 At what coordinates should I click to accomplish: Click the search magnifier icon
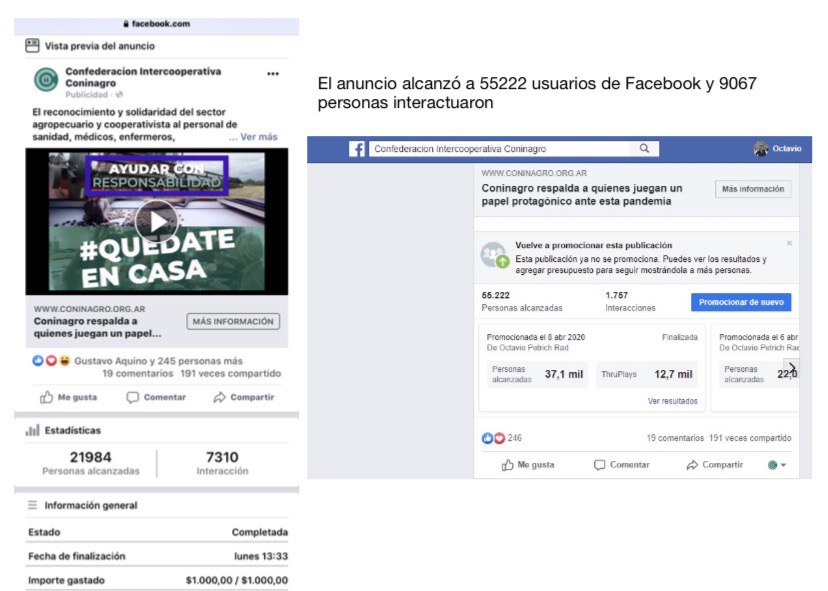pos(644,148)
